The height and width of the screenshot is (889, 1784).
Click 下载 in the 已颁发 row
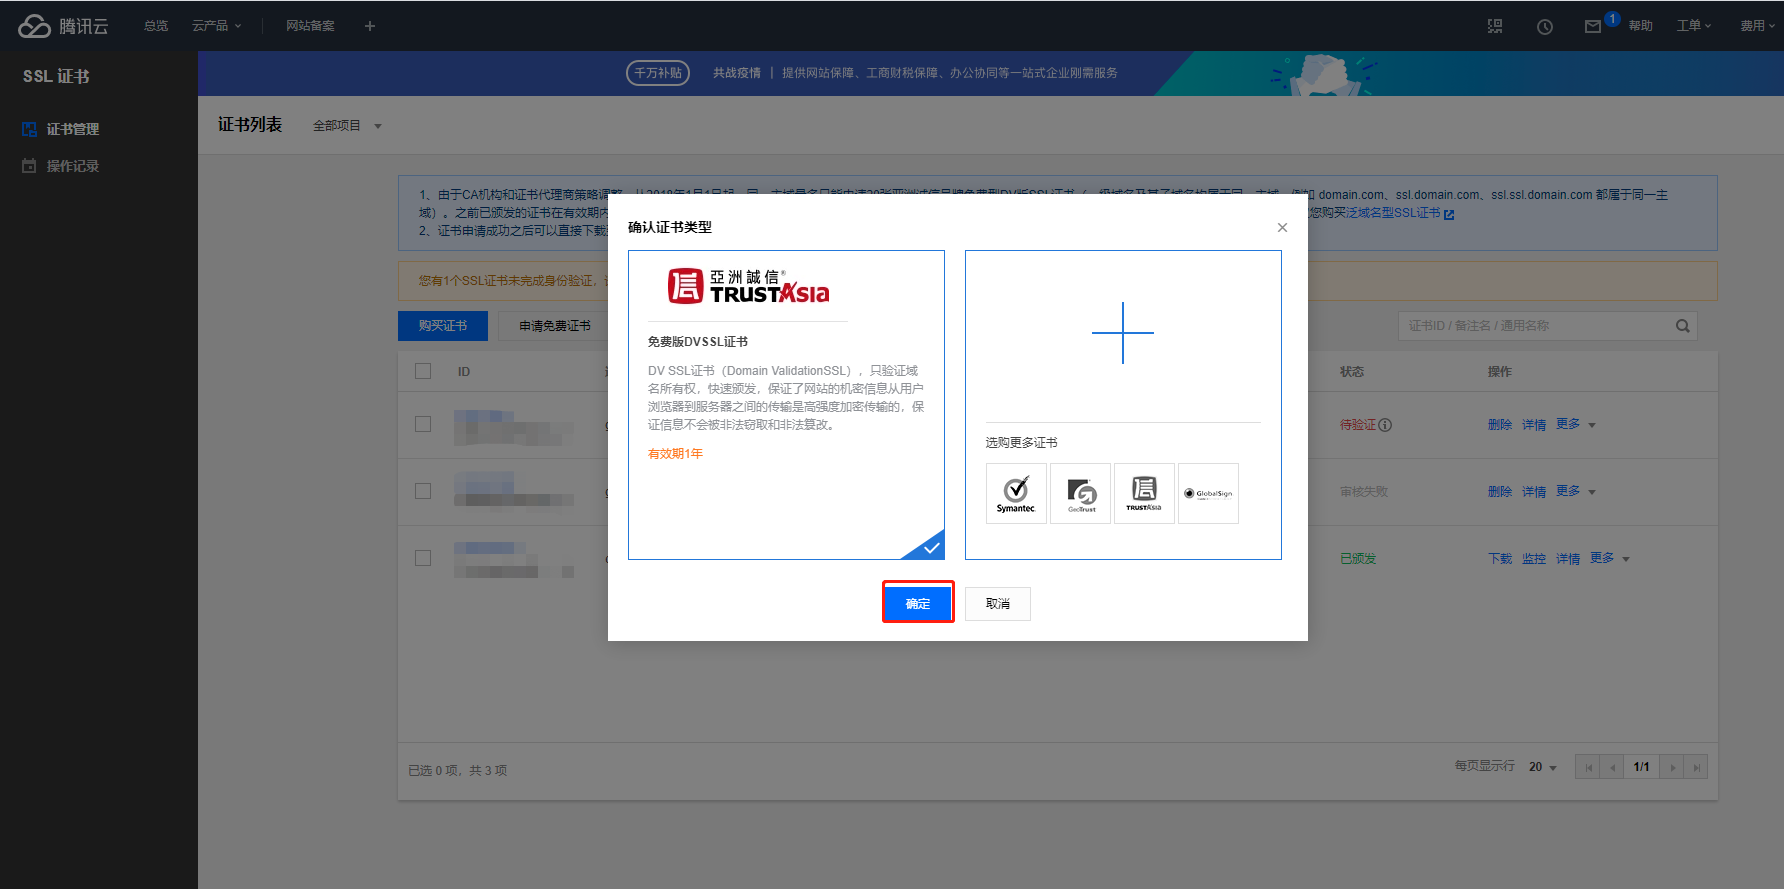pyautogui.click(x=1500, y=559)
